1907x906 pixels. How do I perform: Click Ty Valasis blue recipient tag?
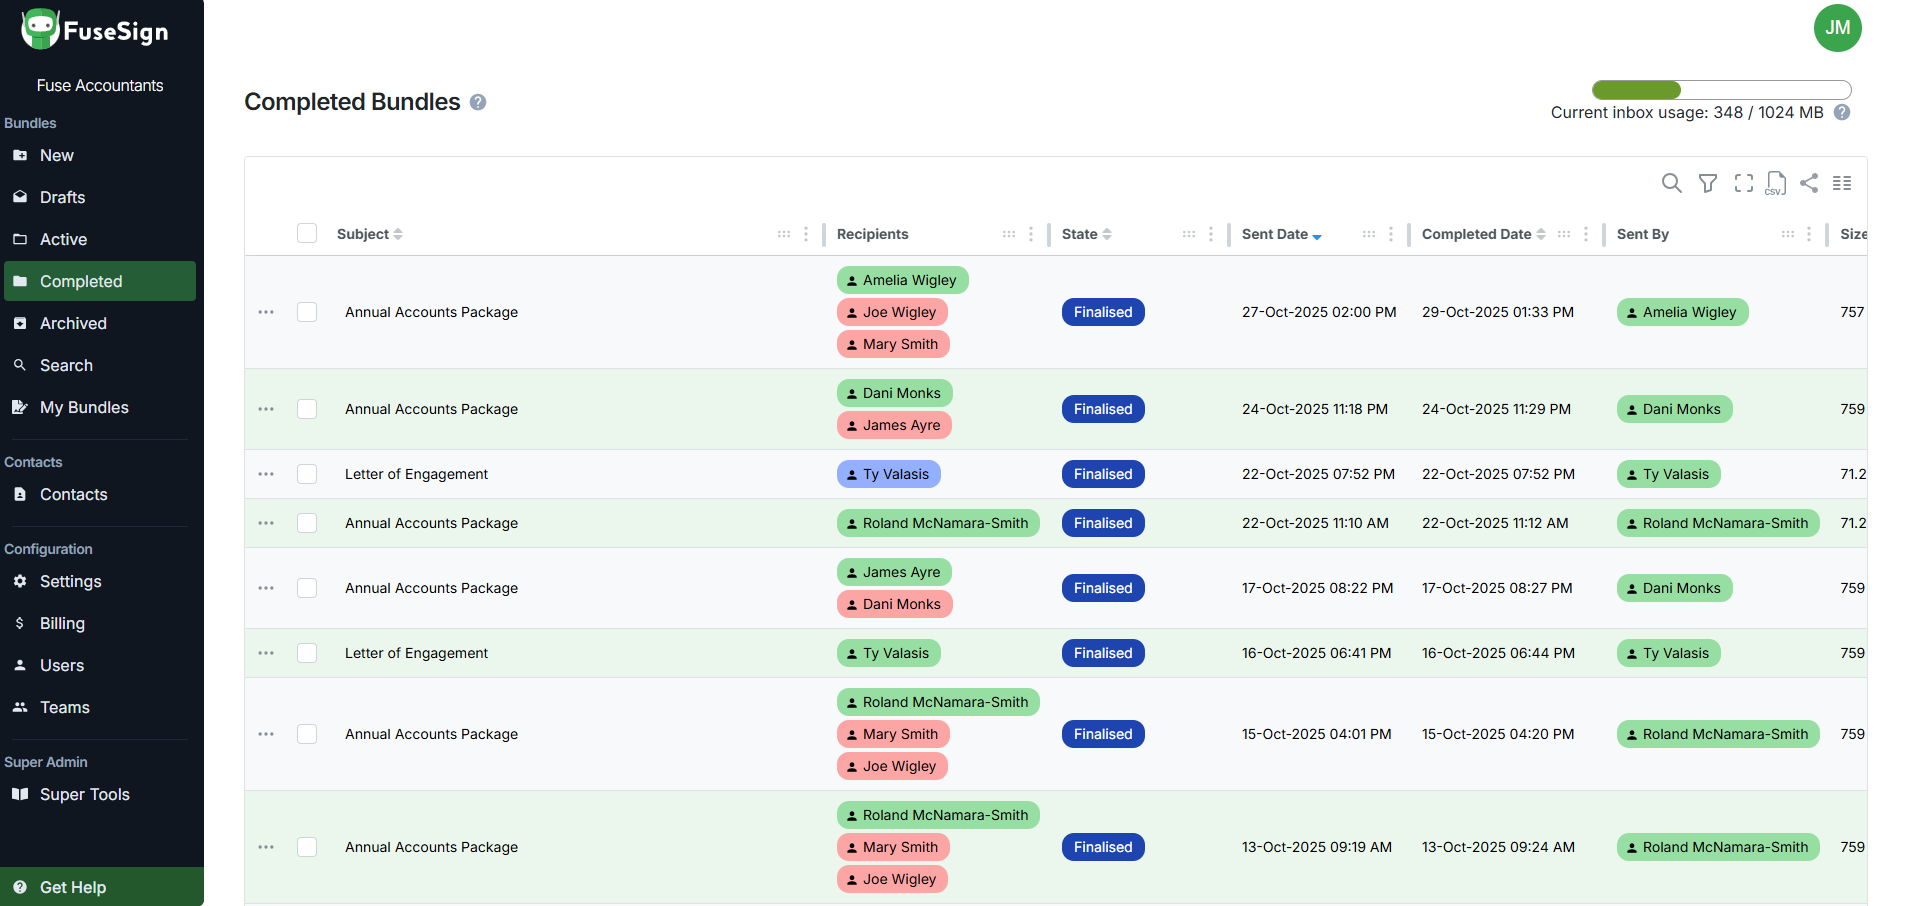pyautogui.click(x=888, y=474)
